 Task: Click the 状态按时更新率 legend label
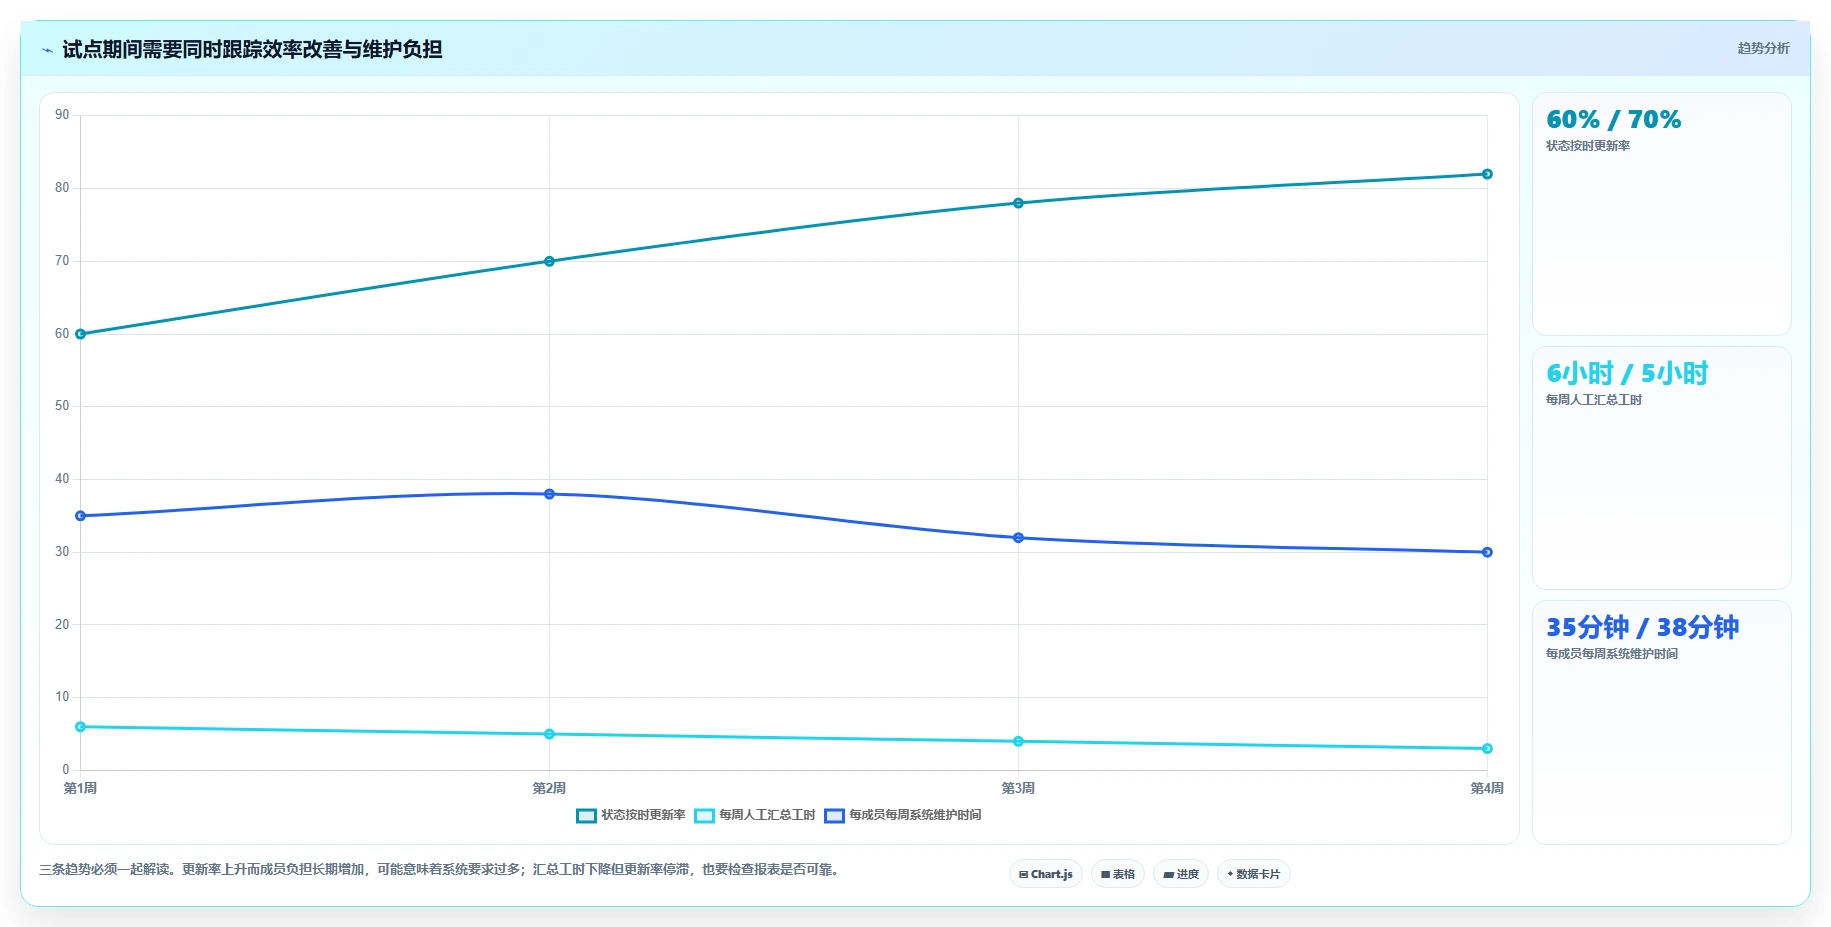coord(643,815)
